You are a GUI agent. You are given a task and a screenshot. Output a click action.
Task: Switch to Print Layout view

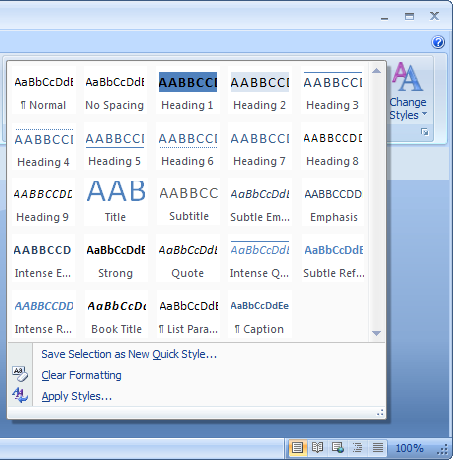click(x=297, y=448)
